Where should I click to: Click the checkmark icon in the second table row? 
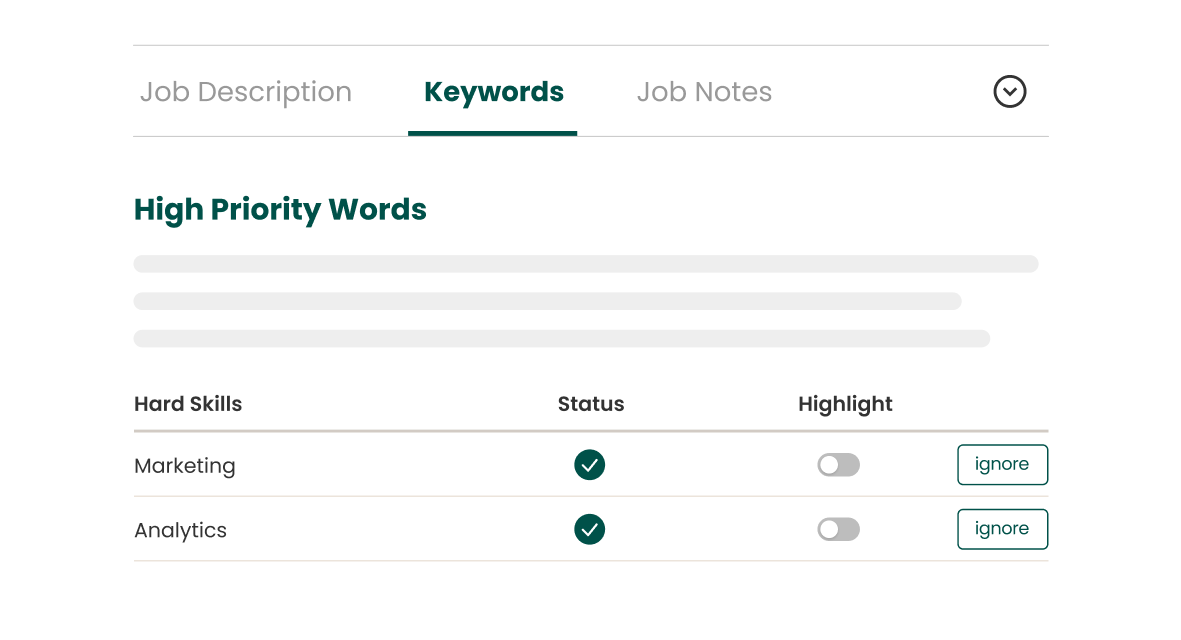pos(590,529)
